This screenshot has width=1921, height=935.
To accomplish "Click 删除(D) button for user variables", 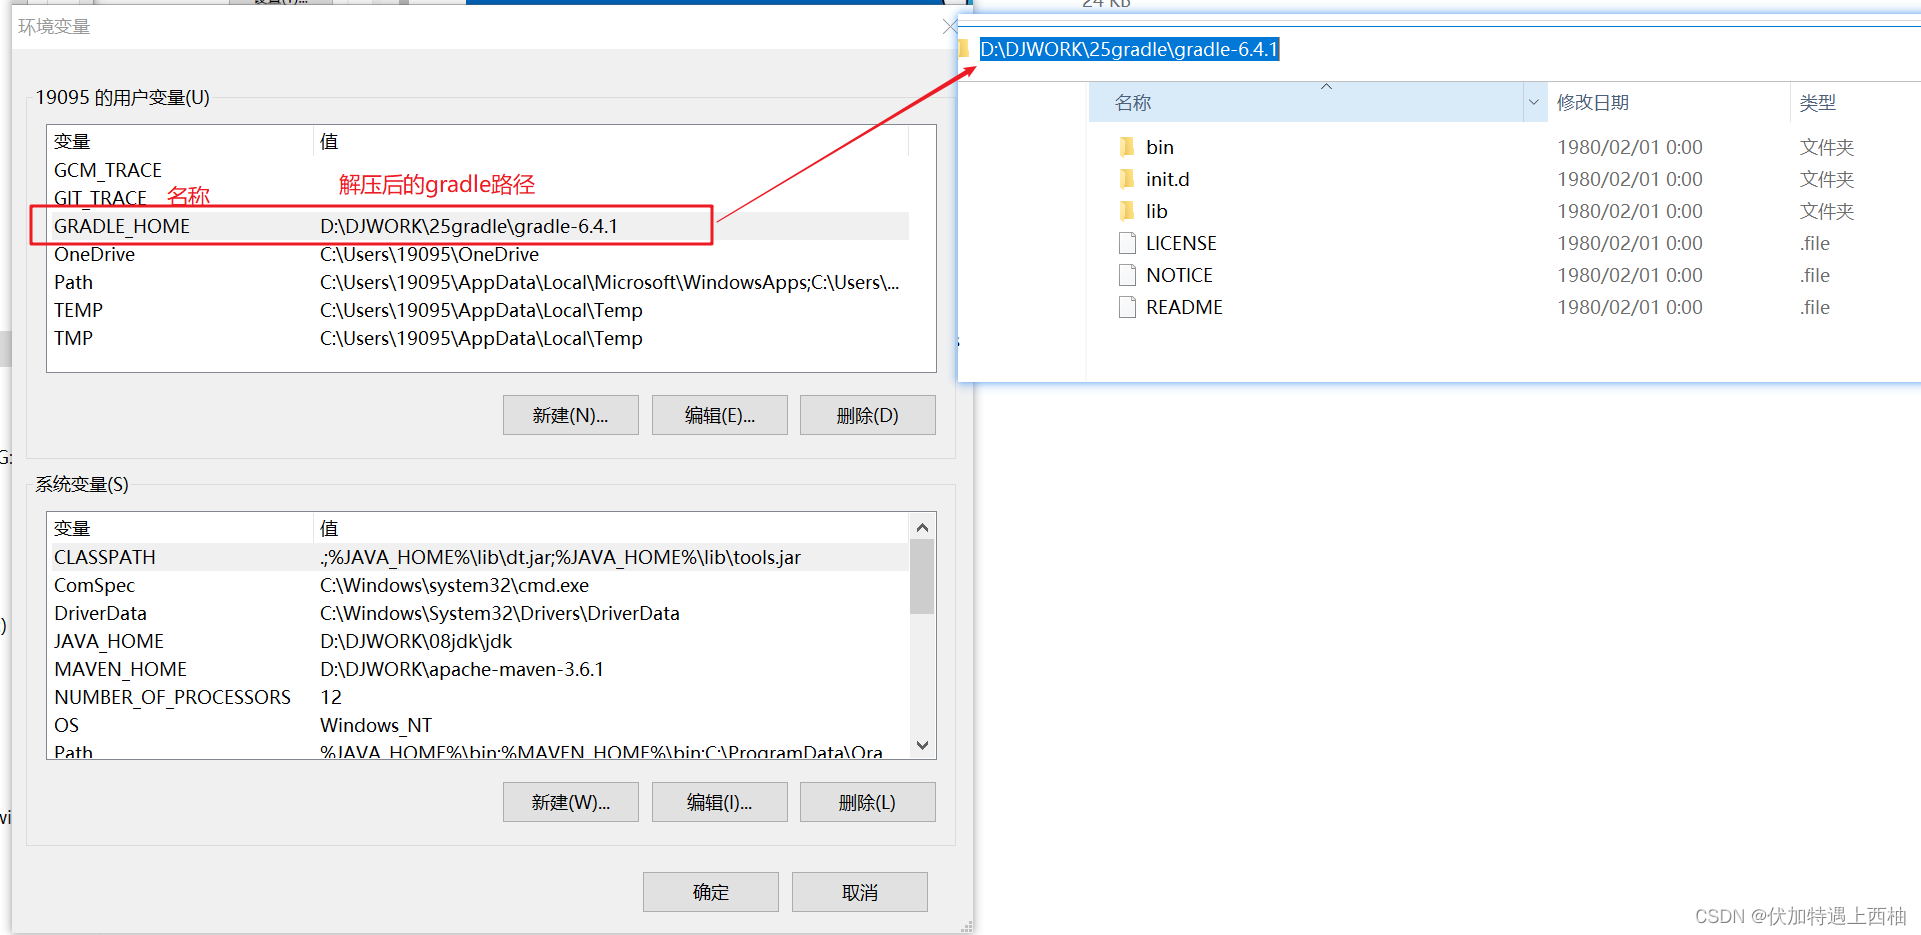I will (x=867, y=415).
